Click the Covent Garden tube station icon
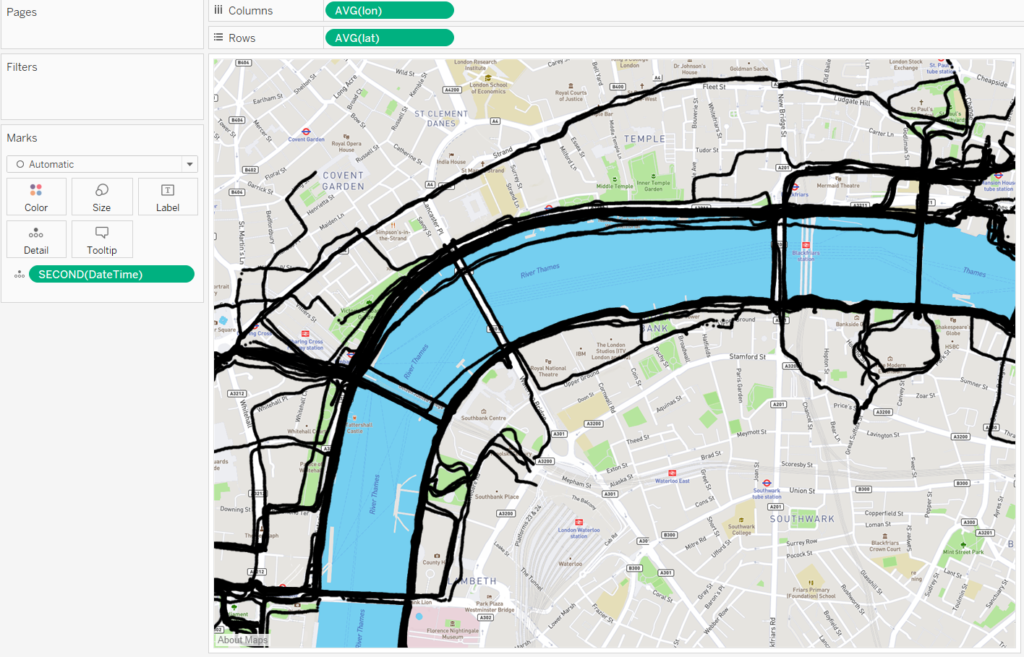 [306, 131]
